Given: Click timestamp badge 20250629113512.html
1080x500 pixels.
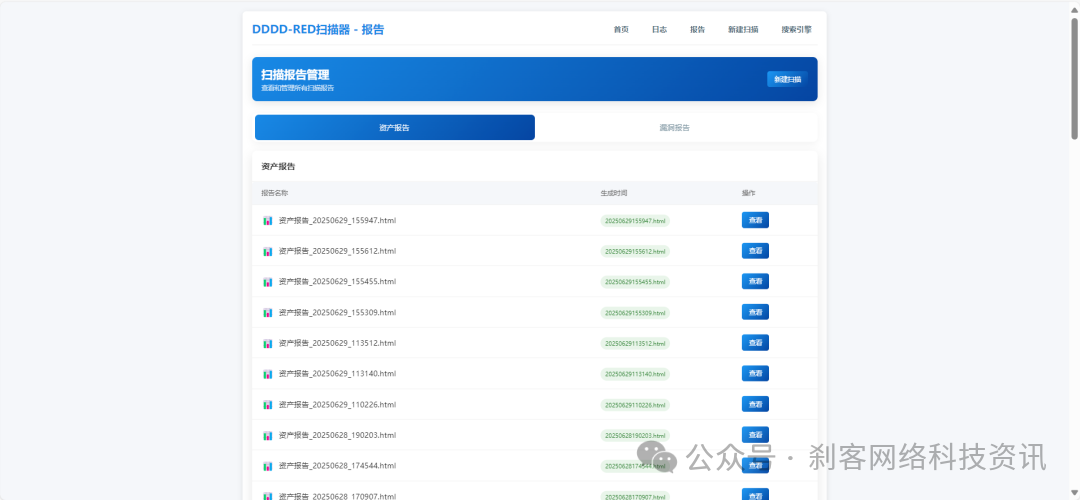Looking at the screenshot, I should (635, 344).
